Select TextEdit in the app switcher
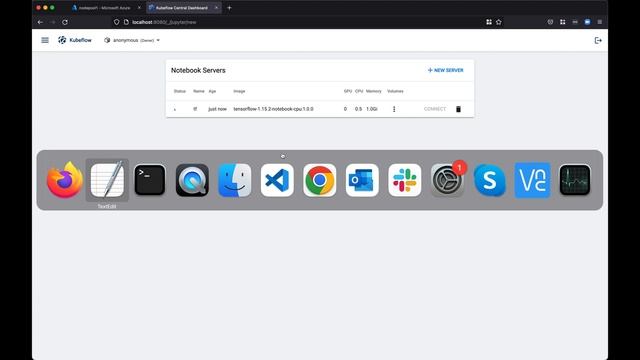 (x=107, y=180)
